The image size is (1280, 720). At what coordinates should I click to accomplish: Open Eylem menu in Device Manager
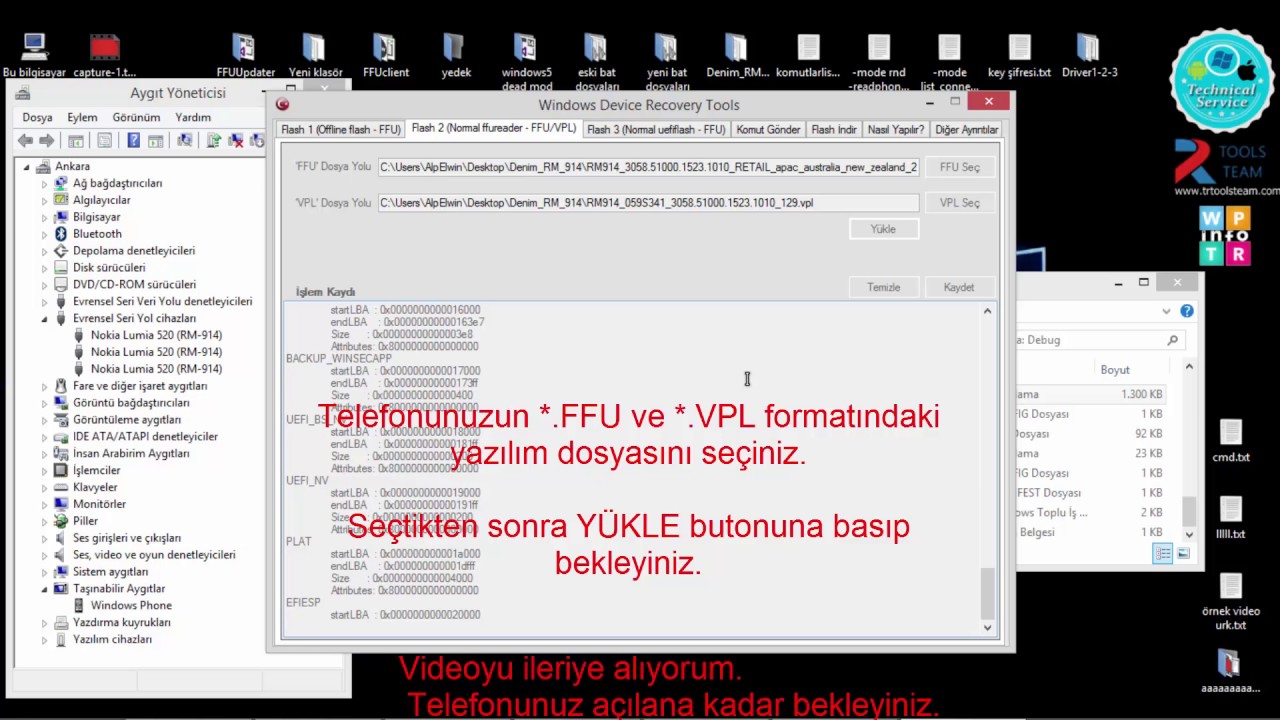82,117
